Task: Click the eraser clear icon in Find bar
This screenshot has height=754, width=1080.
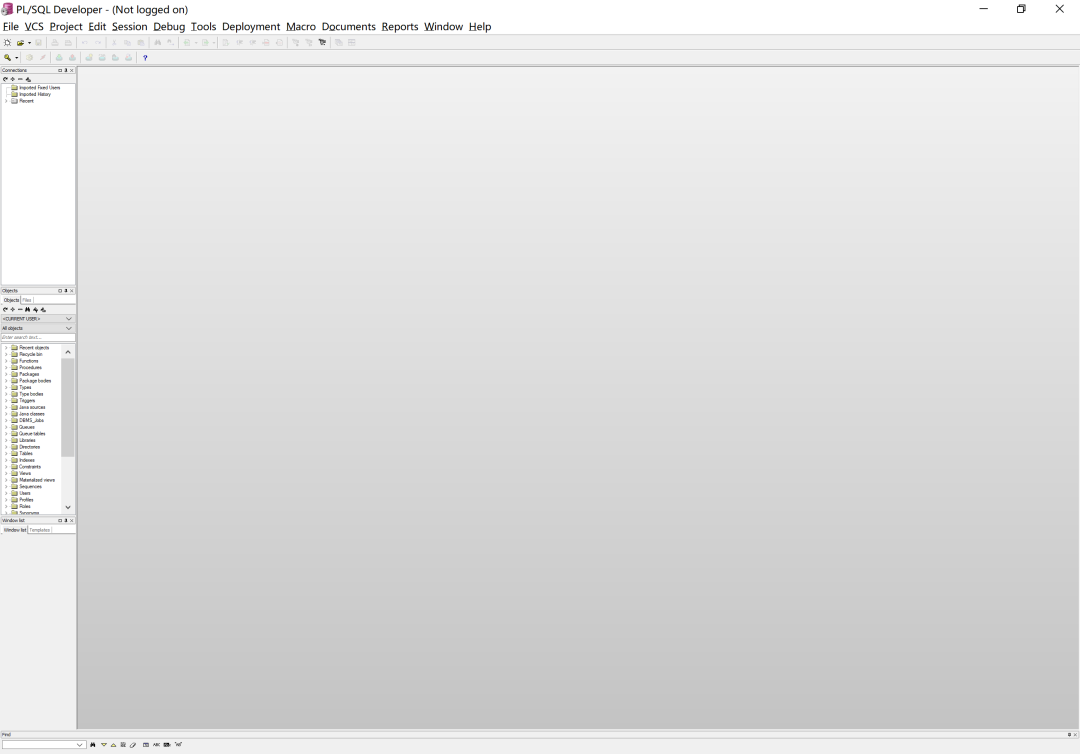Action: coord(133,744)
